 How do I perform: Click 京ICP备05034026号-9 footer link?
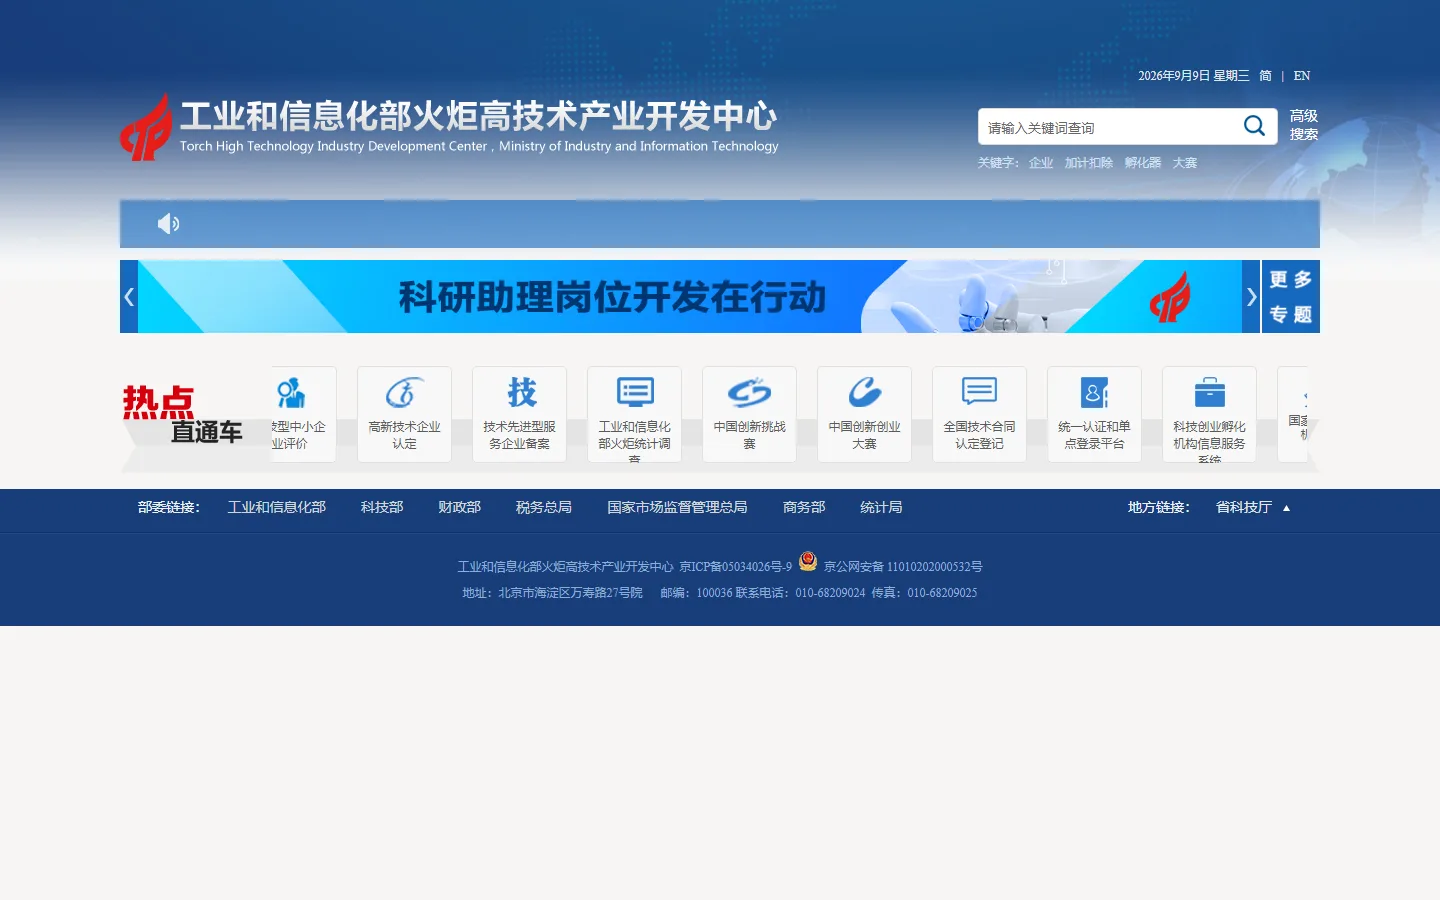pyautogui.click(x=735, y=567)
